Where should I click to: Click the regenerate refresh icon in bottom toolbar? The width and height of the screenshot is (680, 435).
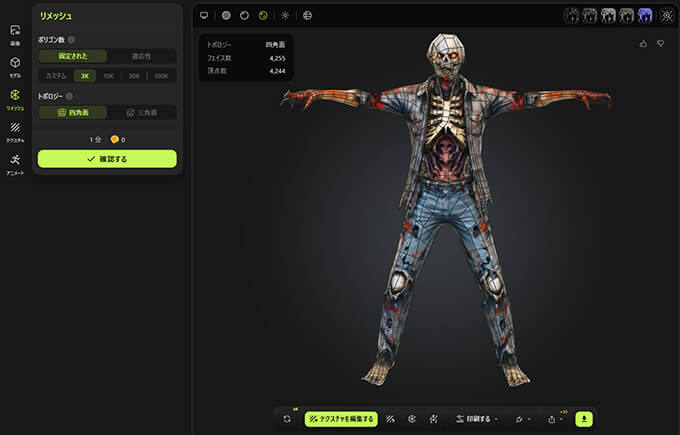pyautogui.click(x=287, y=419)
